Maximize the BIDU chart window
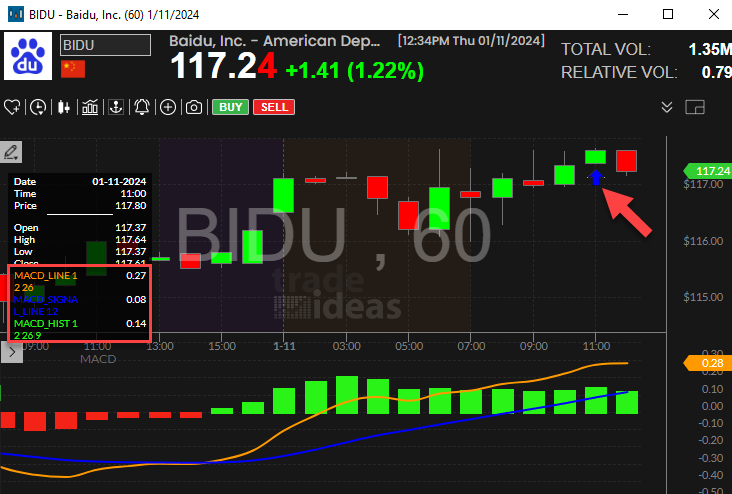 (x=668, y=14)
